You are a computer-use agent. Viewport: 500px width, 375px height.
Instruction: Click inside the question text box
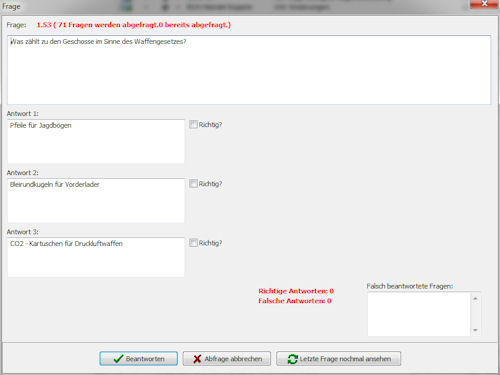[x=249, y=70]
